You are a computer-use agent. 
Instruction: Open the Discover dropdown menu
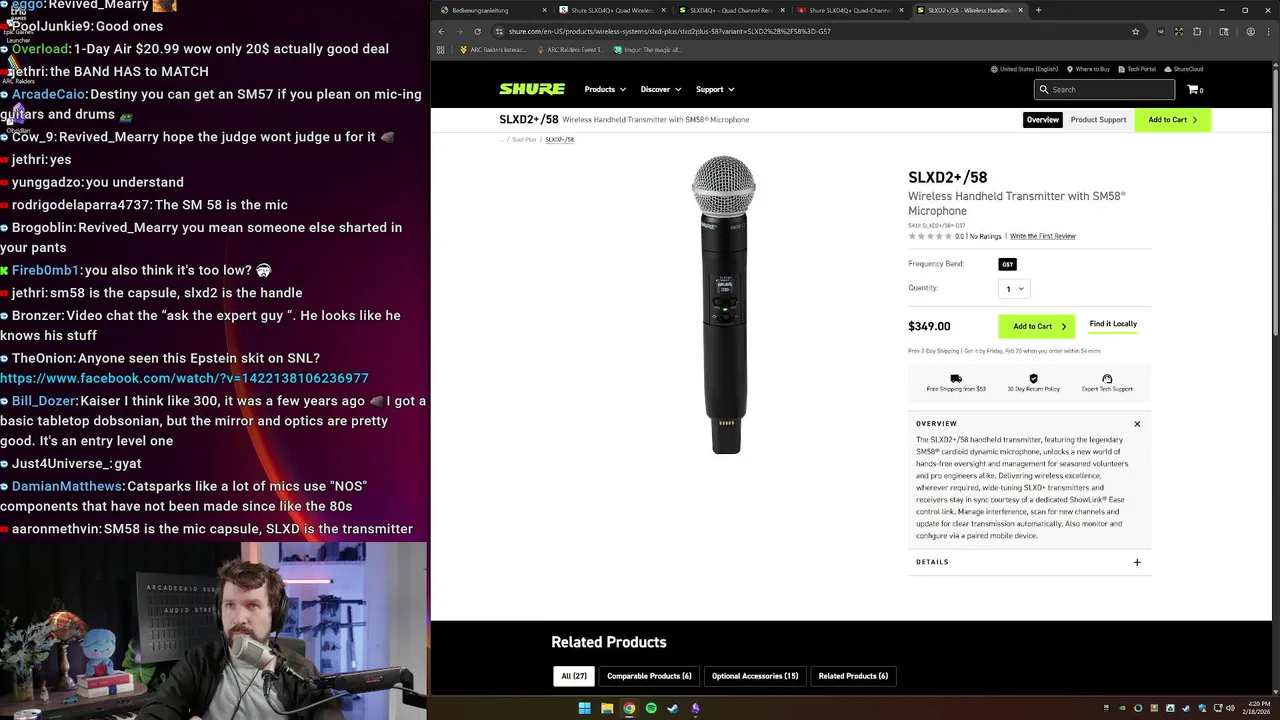(661, 89)
